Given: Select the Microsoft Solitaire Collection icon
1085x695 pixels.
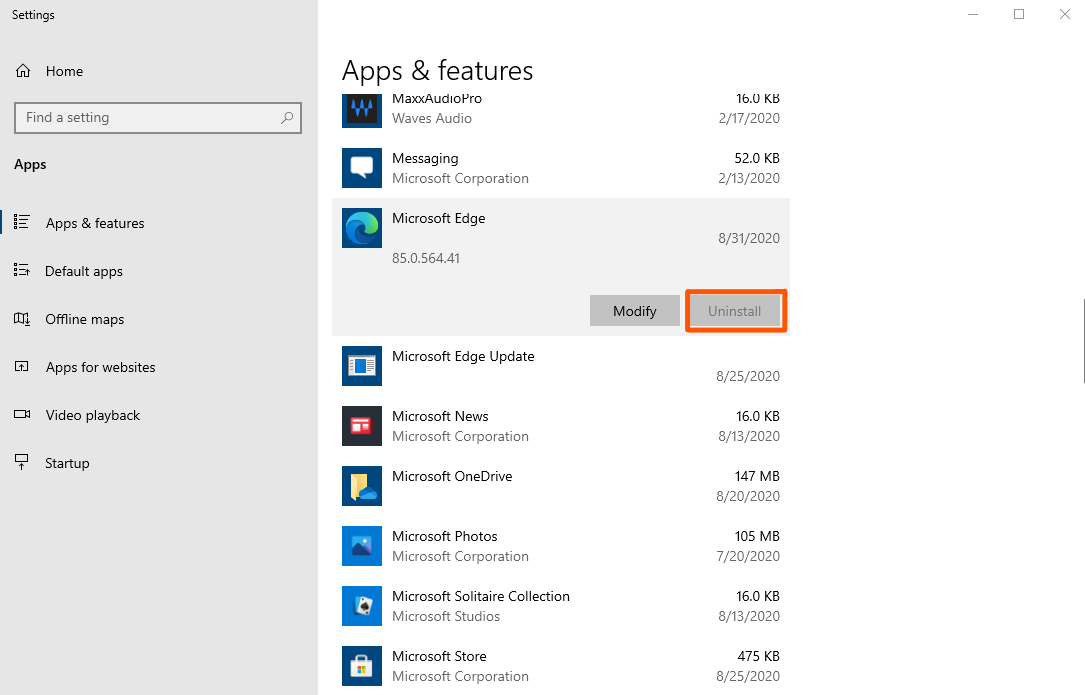Looking at the screenshot, I should coord(362,606).
